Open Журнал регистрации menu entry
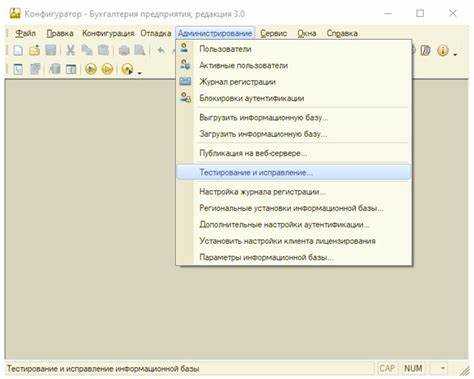 [294, 82]
